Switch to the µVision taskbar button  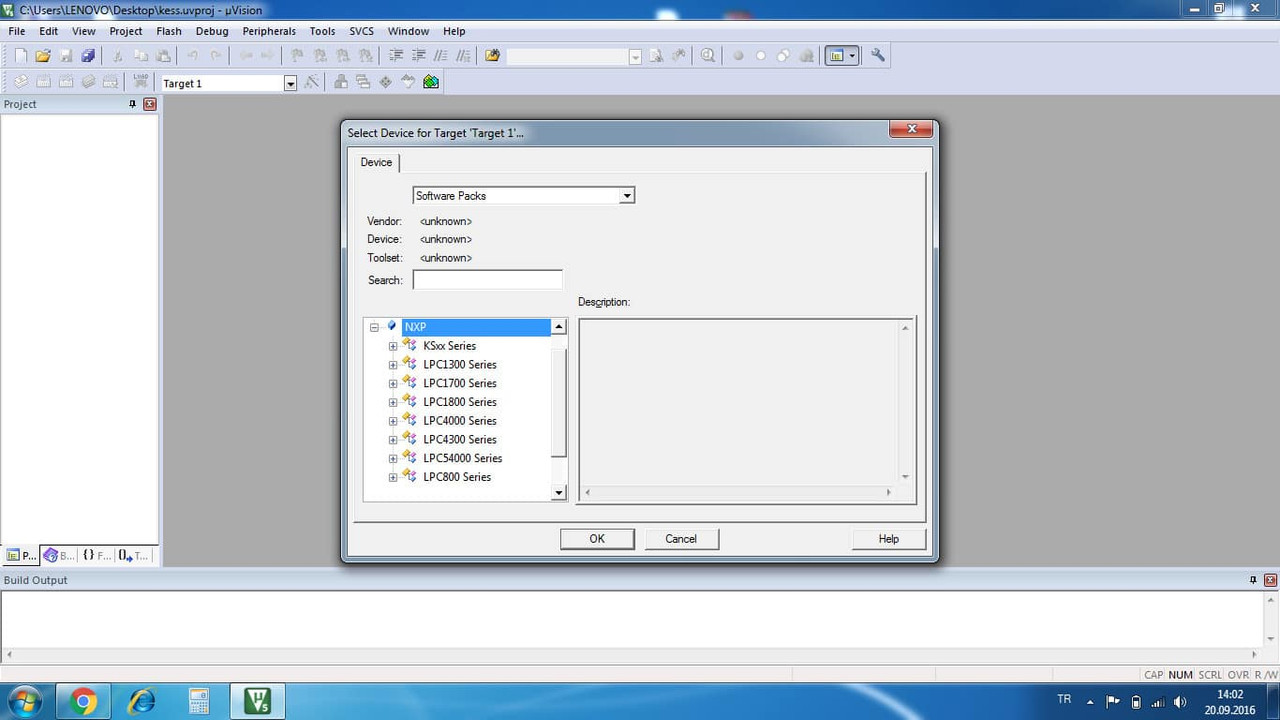pos(257,702)
